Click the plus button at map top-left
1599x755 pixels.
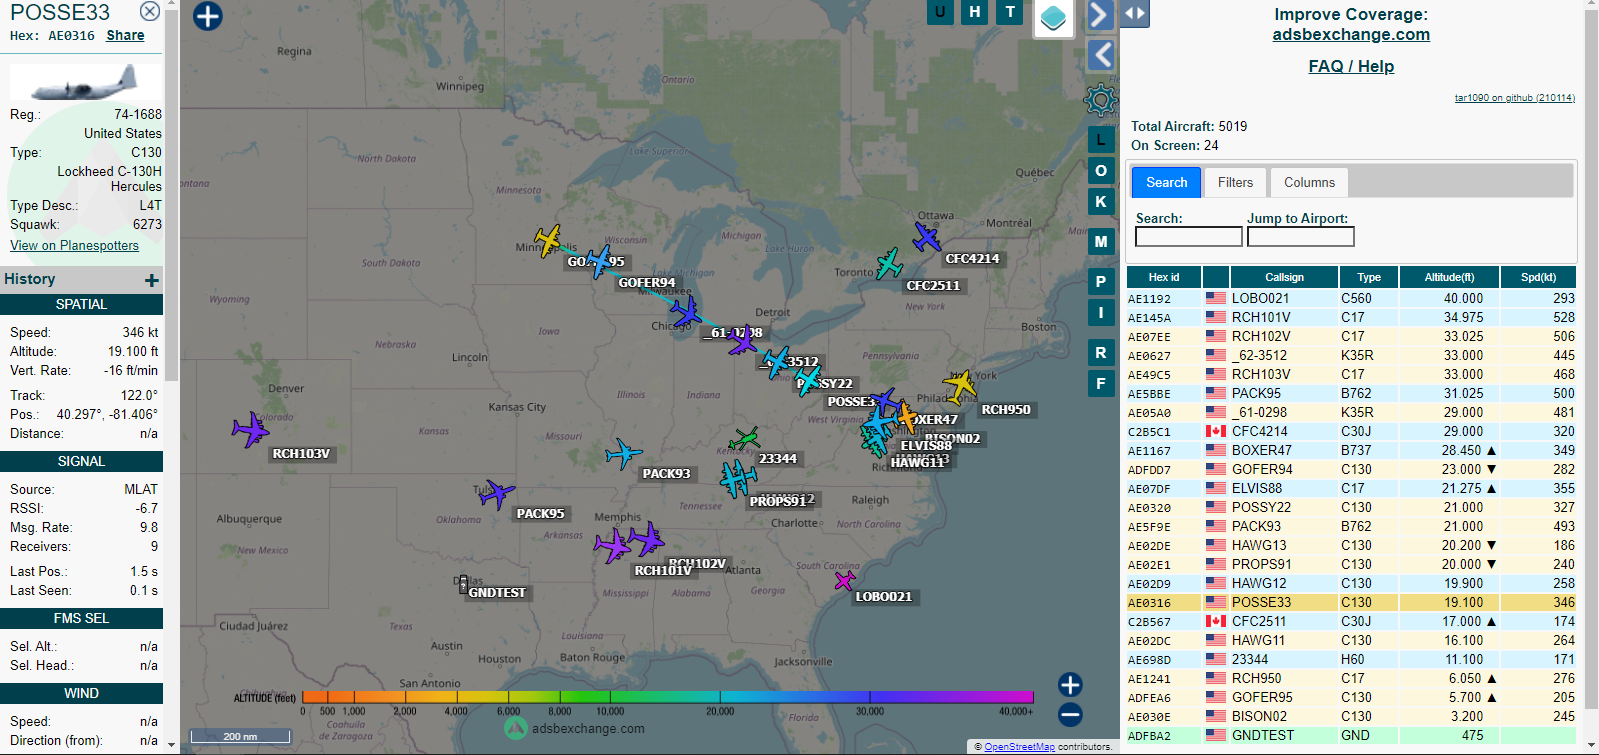[x=207, y=16]
